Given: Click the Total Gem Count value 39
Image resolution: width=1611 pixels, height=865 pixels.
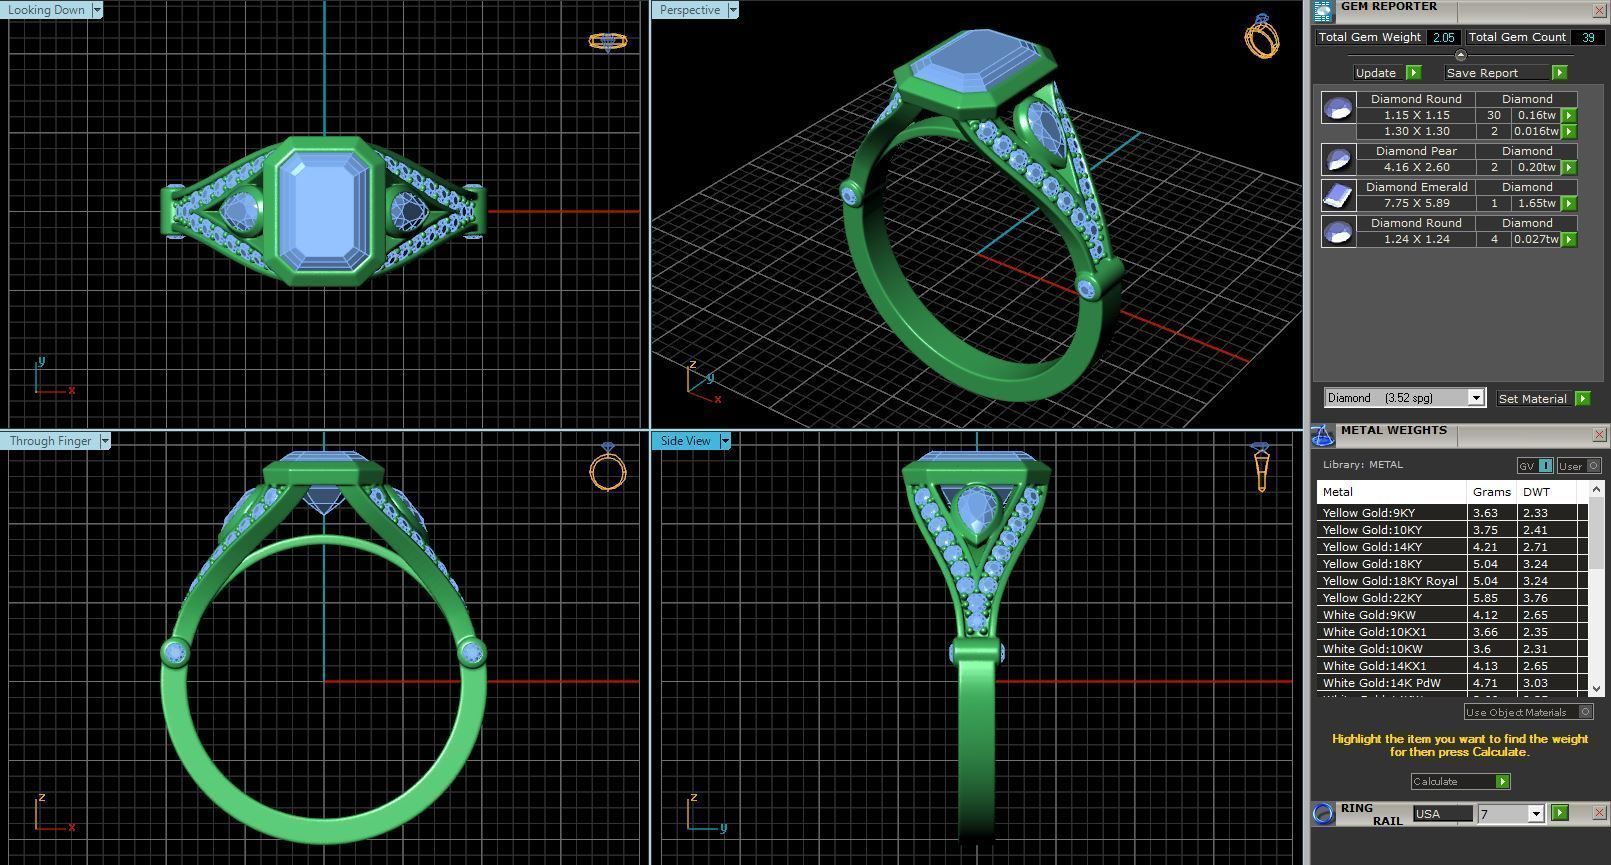Looking at the screenshot, I should point(1587,37).
